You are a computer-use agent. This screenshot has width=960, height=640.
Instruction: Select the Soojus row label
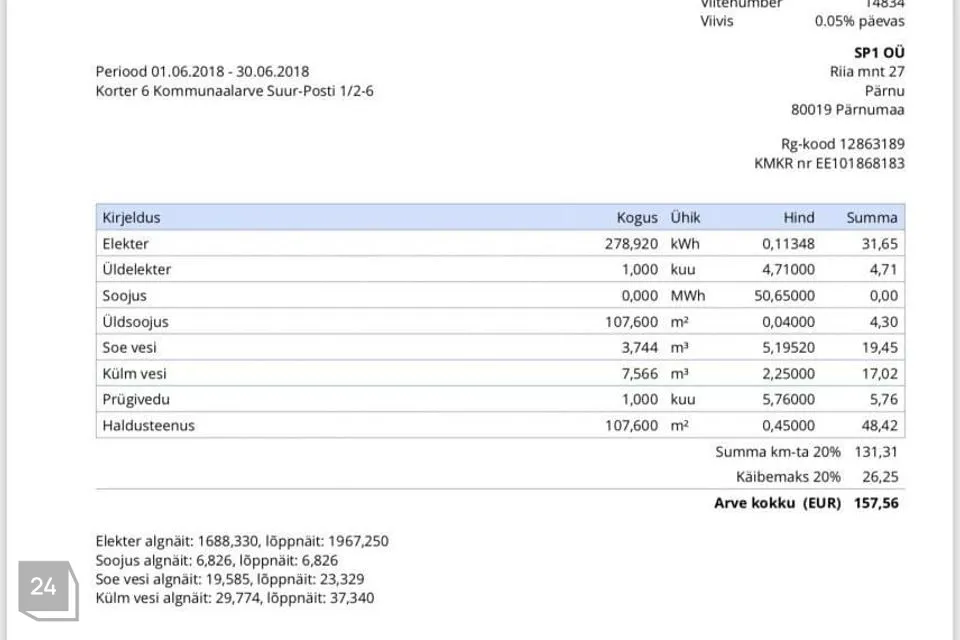point(124,295)
